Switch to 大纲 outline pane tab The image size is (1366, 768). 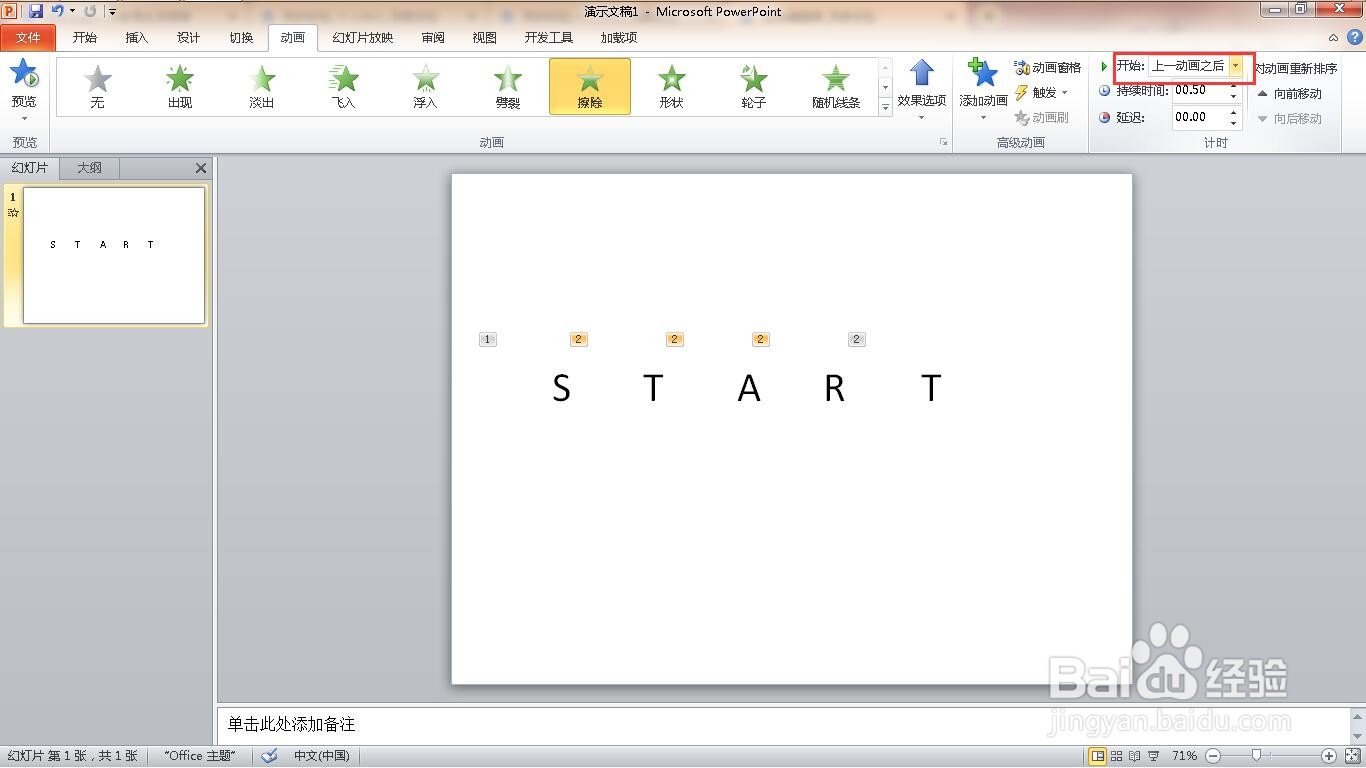[90, 168]
